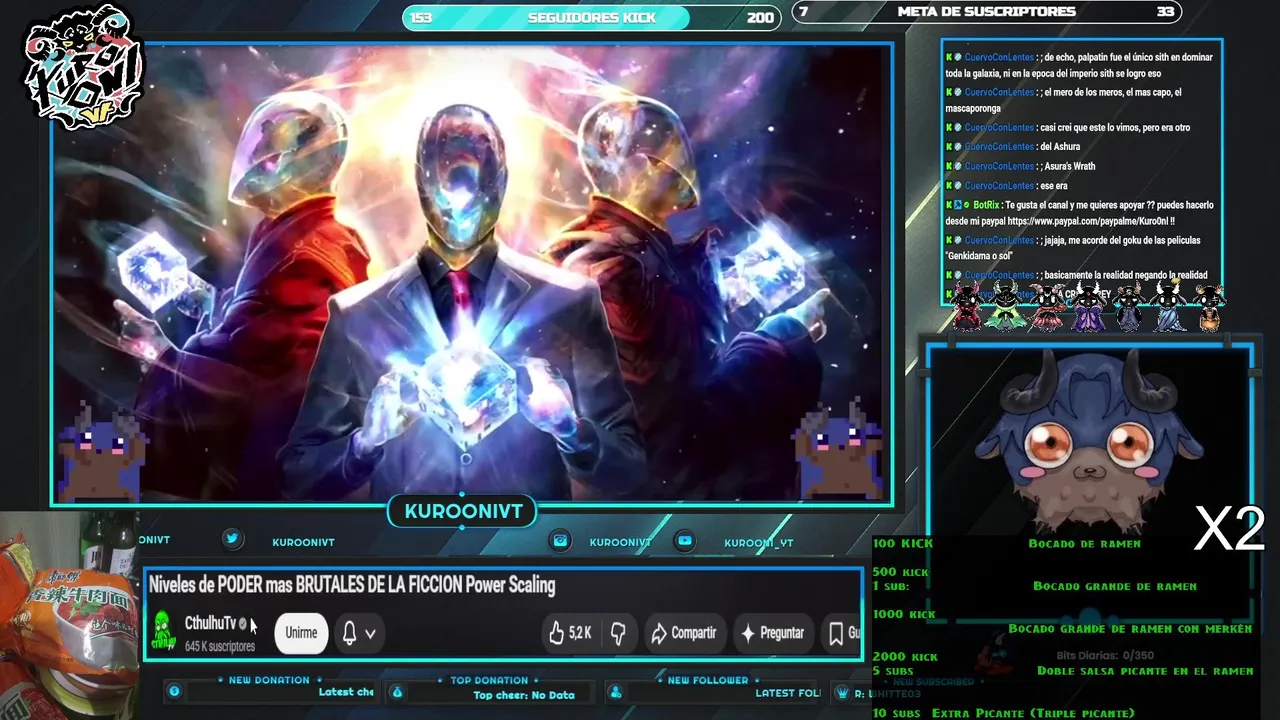Click the blue horned VTuber avatar
1280x720 pixels.
[x=1089, y=441]
